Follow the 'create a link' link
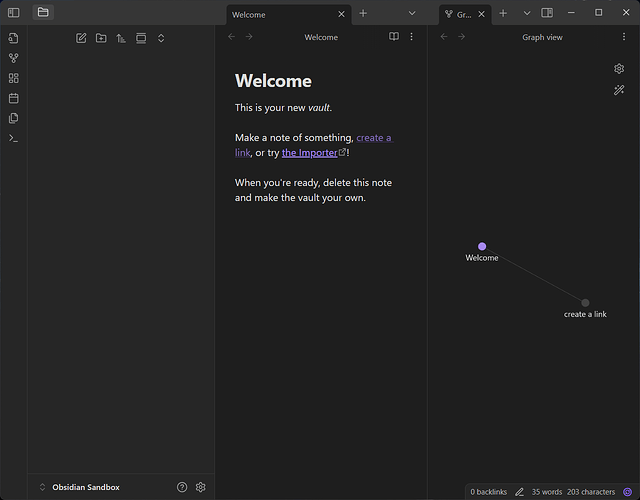Image resolution: width=640 pixels, height=500 pixels. 374,138
